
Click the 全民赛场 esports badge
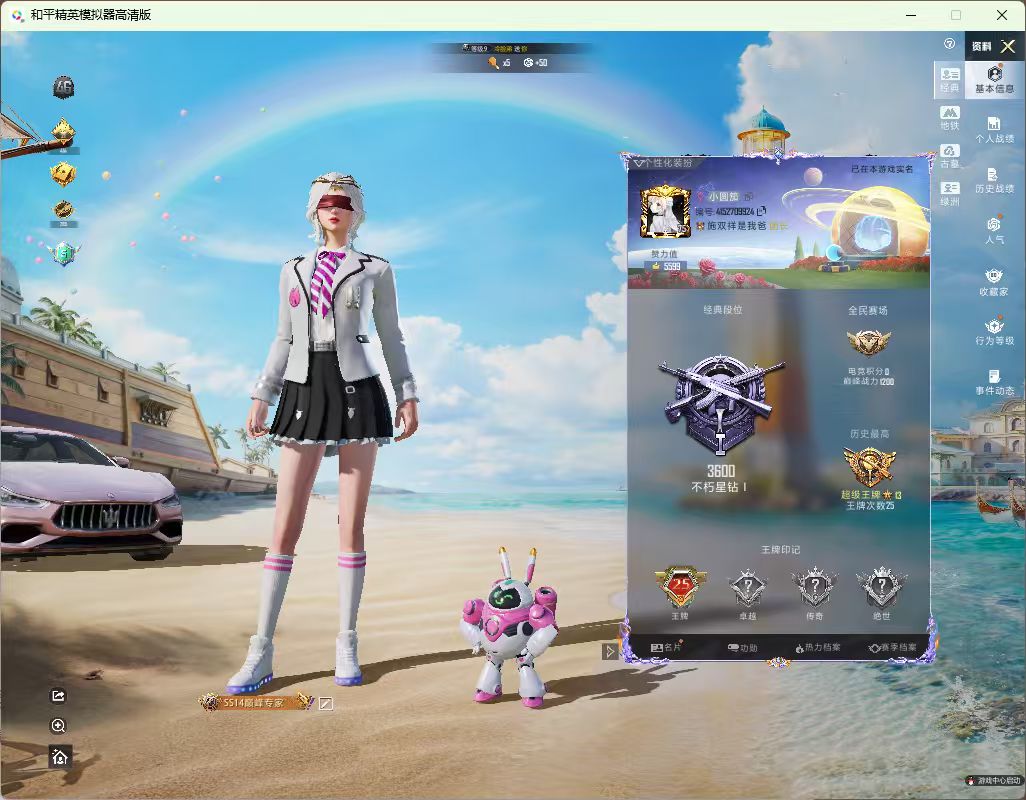pyautogui.click(x=868, y=342)
